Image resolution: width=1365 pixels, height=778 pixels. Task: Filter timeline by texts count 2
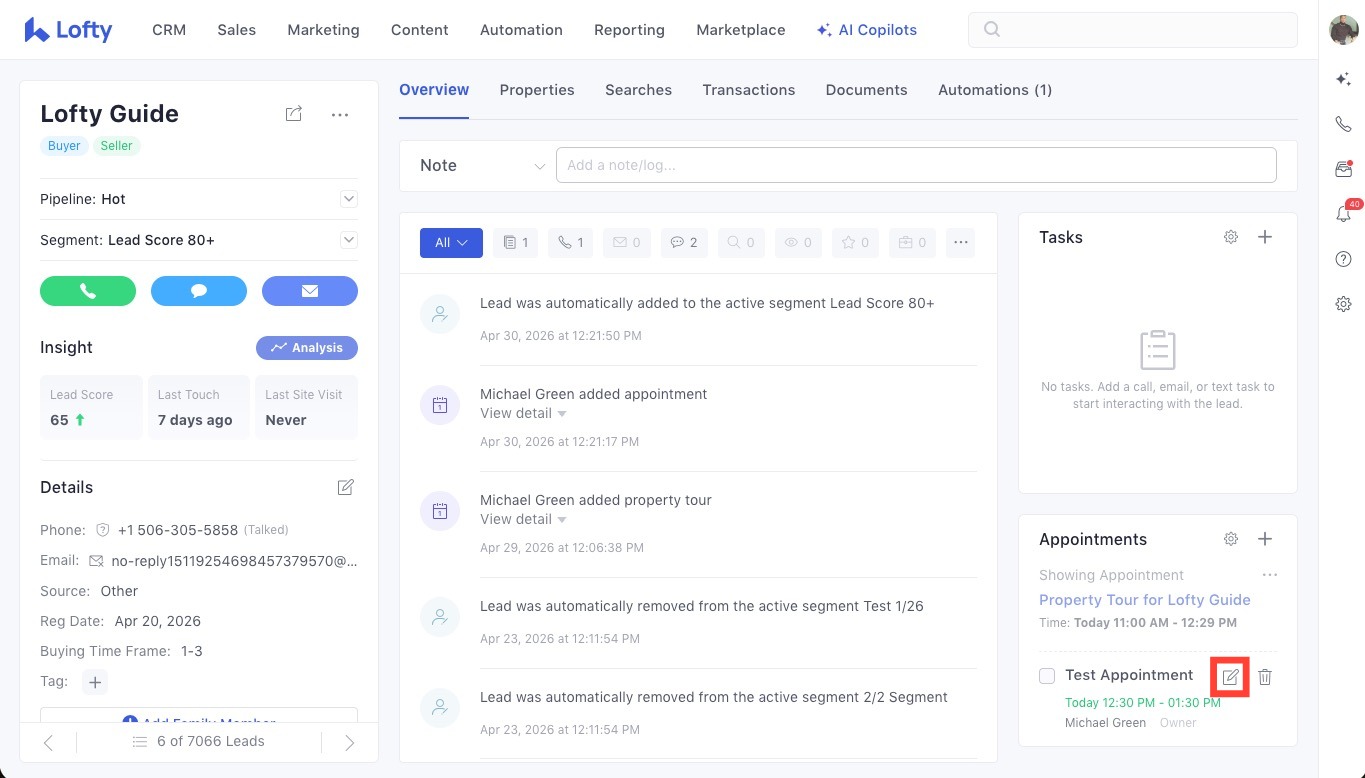[x=684, y=242]
